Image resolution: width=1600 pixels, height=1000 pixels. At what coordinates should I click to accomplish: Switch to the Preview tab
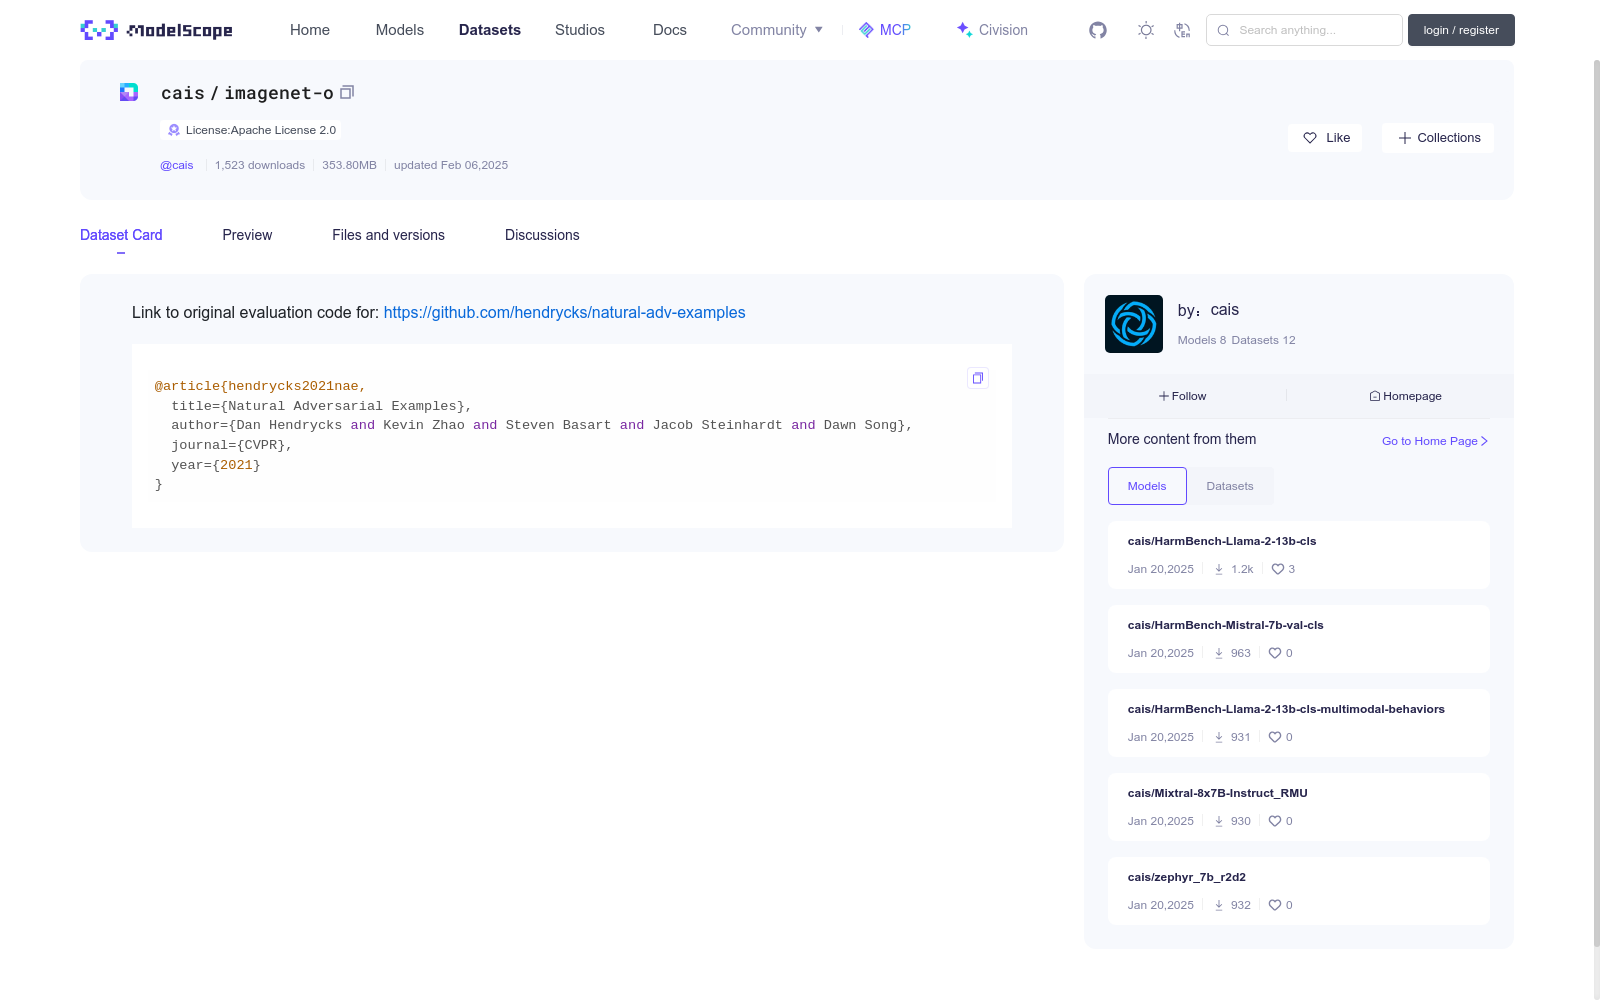pyautogui.click(x=247, y=235)
